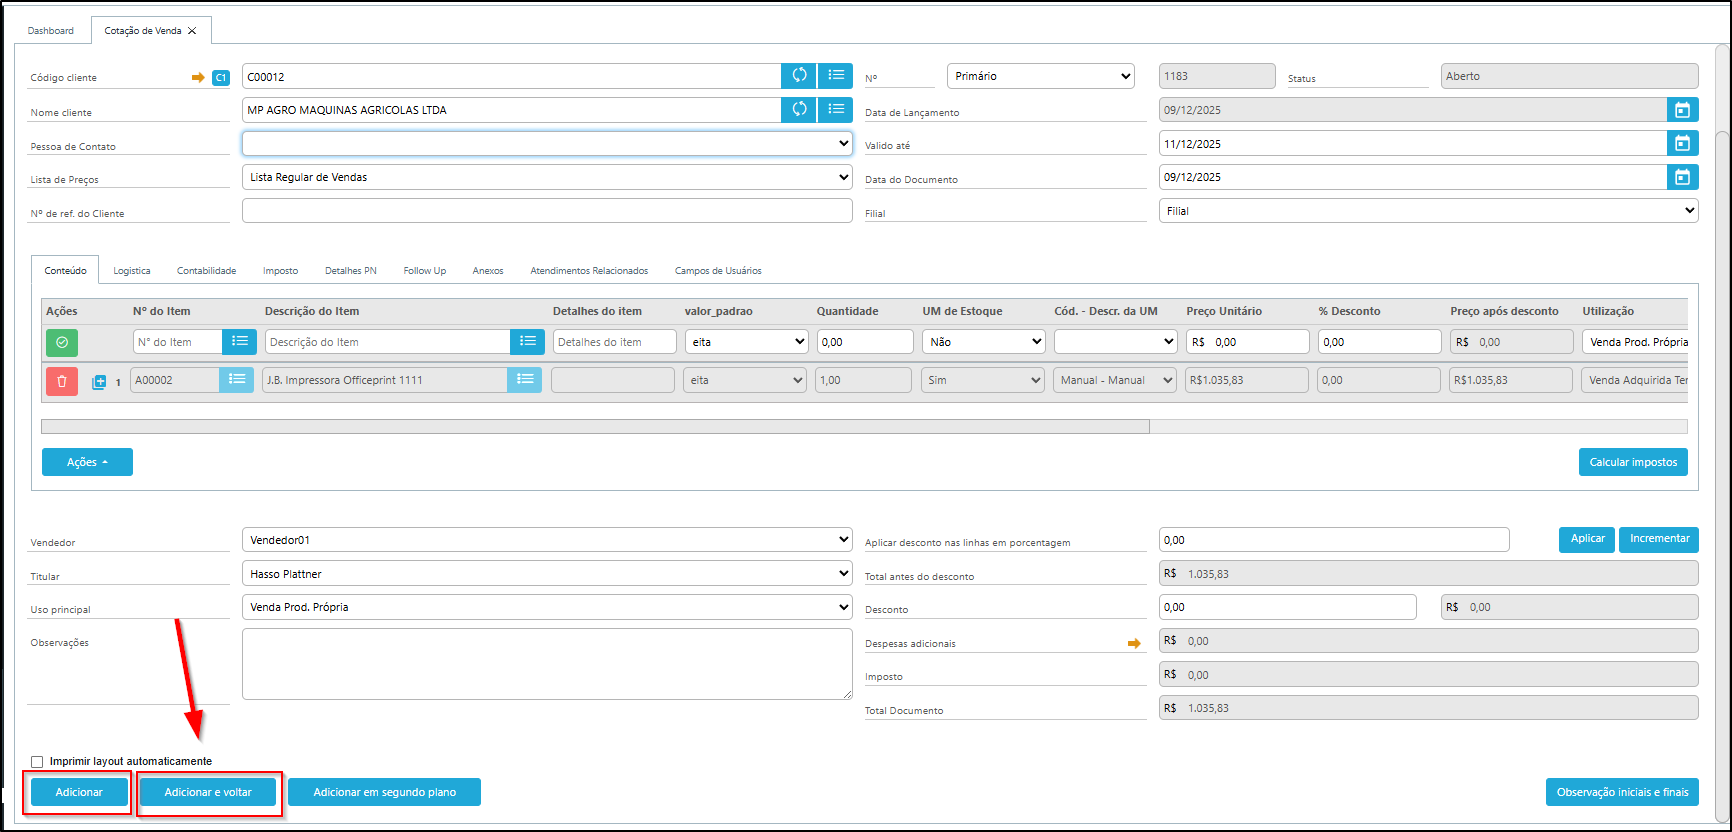Expand Vendedor dropdown showing Vendedor01
1732x832 pixels.
[x=546, y=540]
